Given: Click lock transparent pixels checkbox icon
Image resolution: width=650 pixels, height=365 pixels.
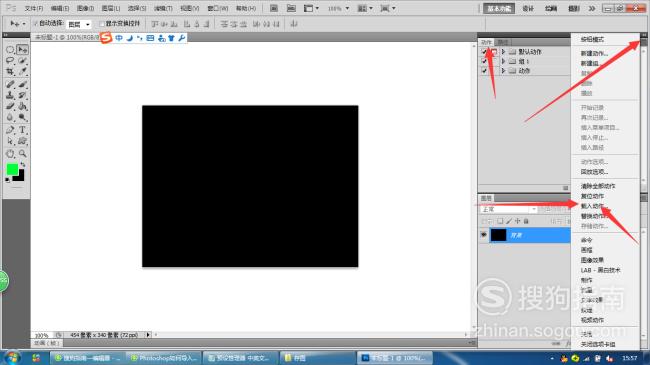Looking at the screenshot, I should [x=500, y=221].
